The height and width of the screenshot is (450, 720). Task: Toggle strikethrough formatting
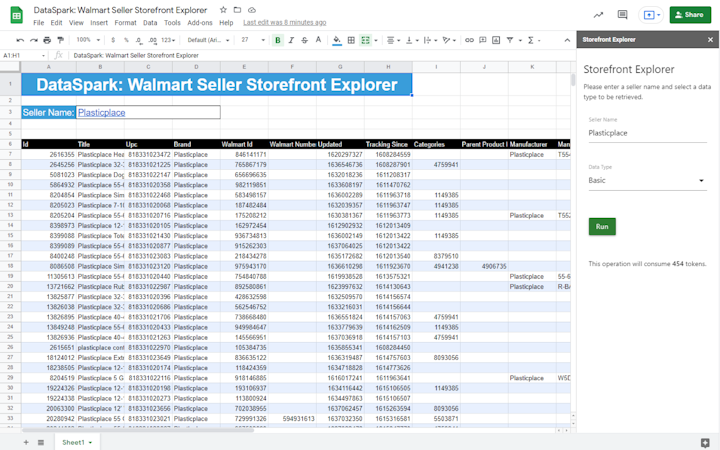tap(304, 40)
